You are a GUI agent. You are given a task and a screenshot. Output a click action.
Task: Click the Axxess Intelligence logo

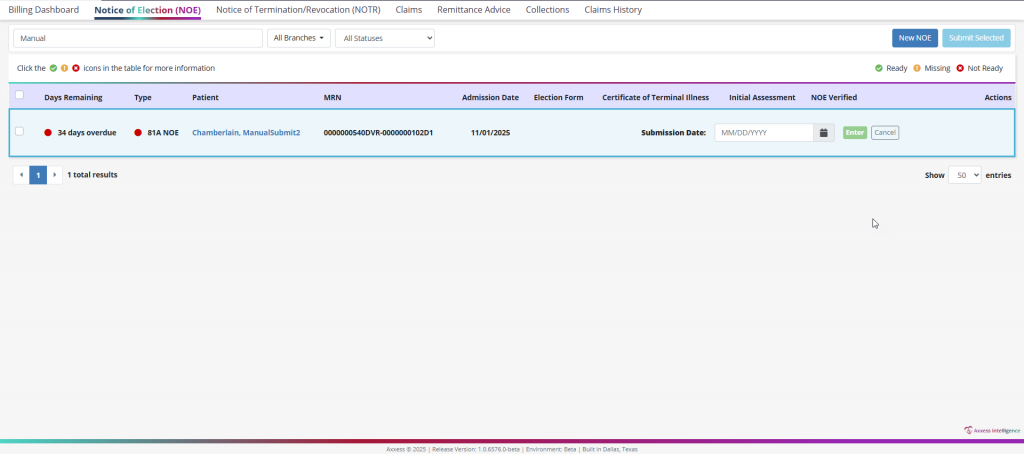point(992,430)
